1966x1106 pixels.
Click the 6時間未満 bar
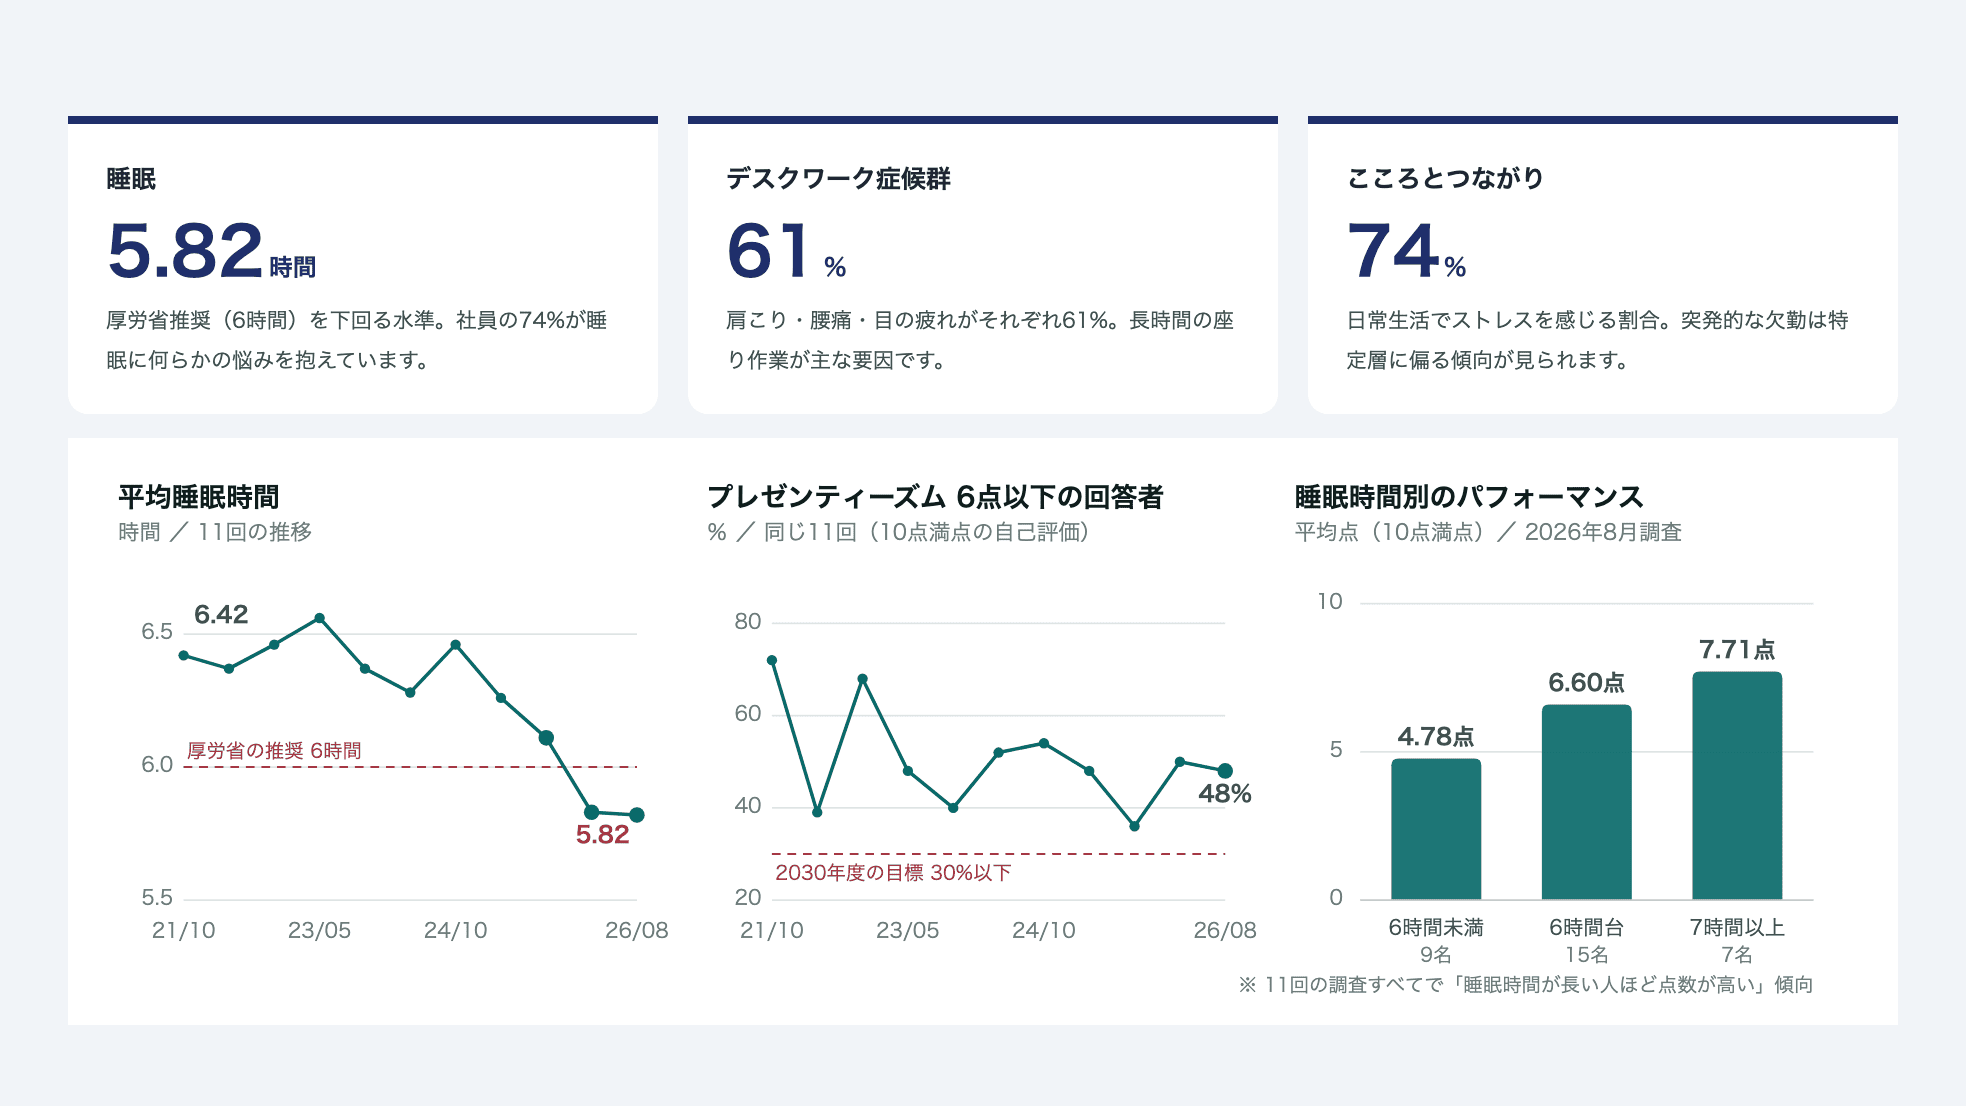pos(1436,829)
